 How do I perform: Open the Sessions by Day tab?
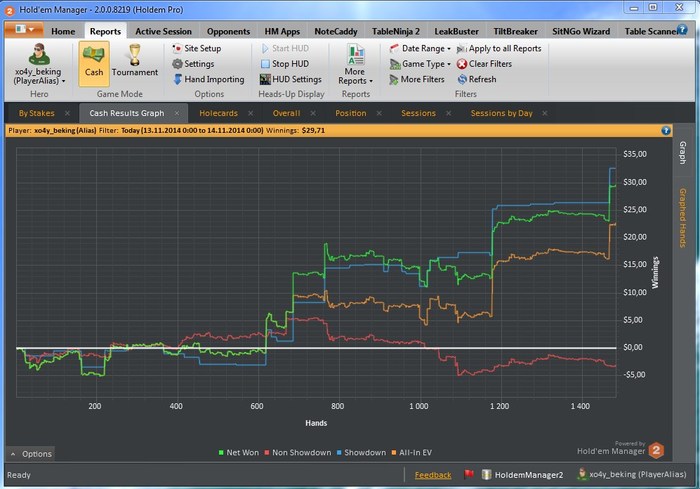pos(501,113)
